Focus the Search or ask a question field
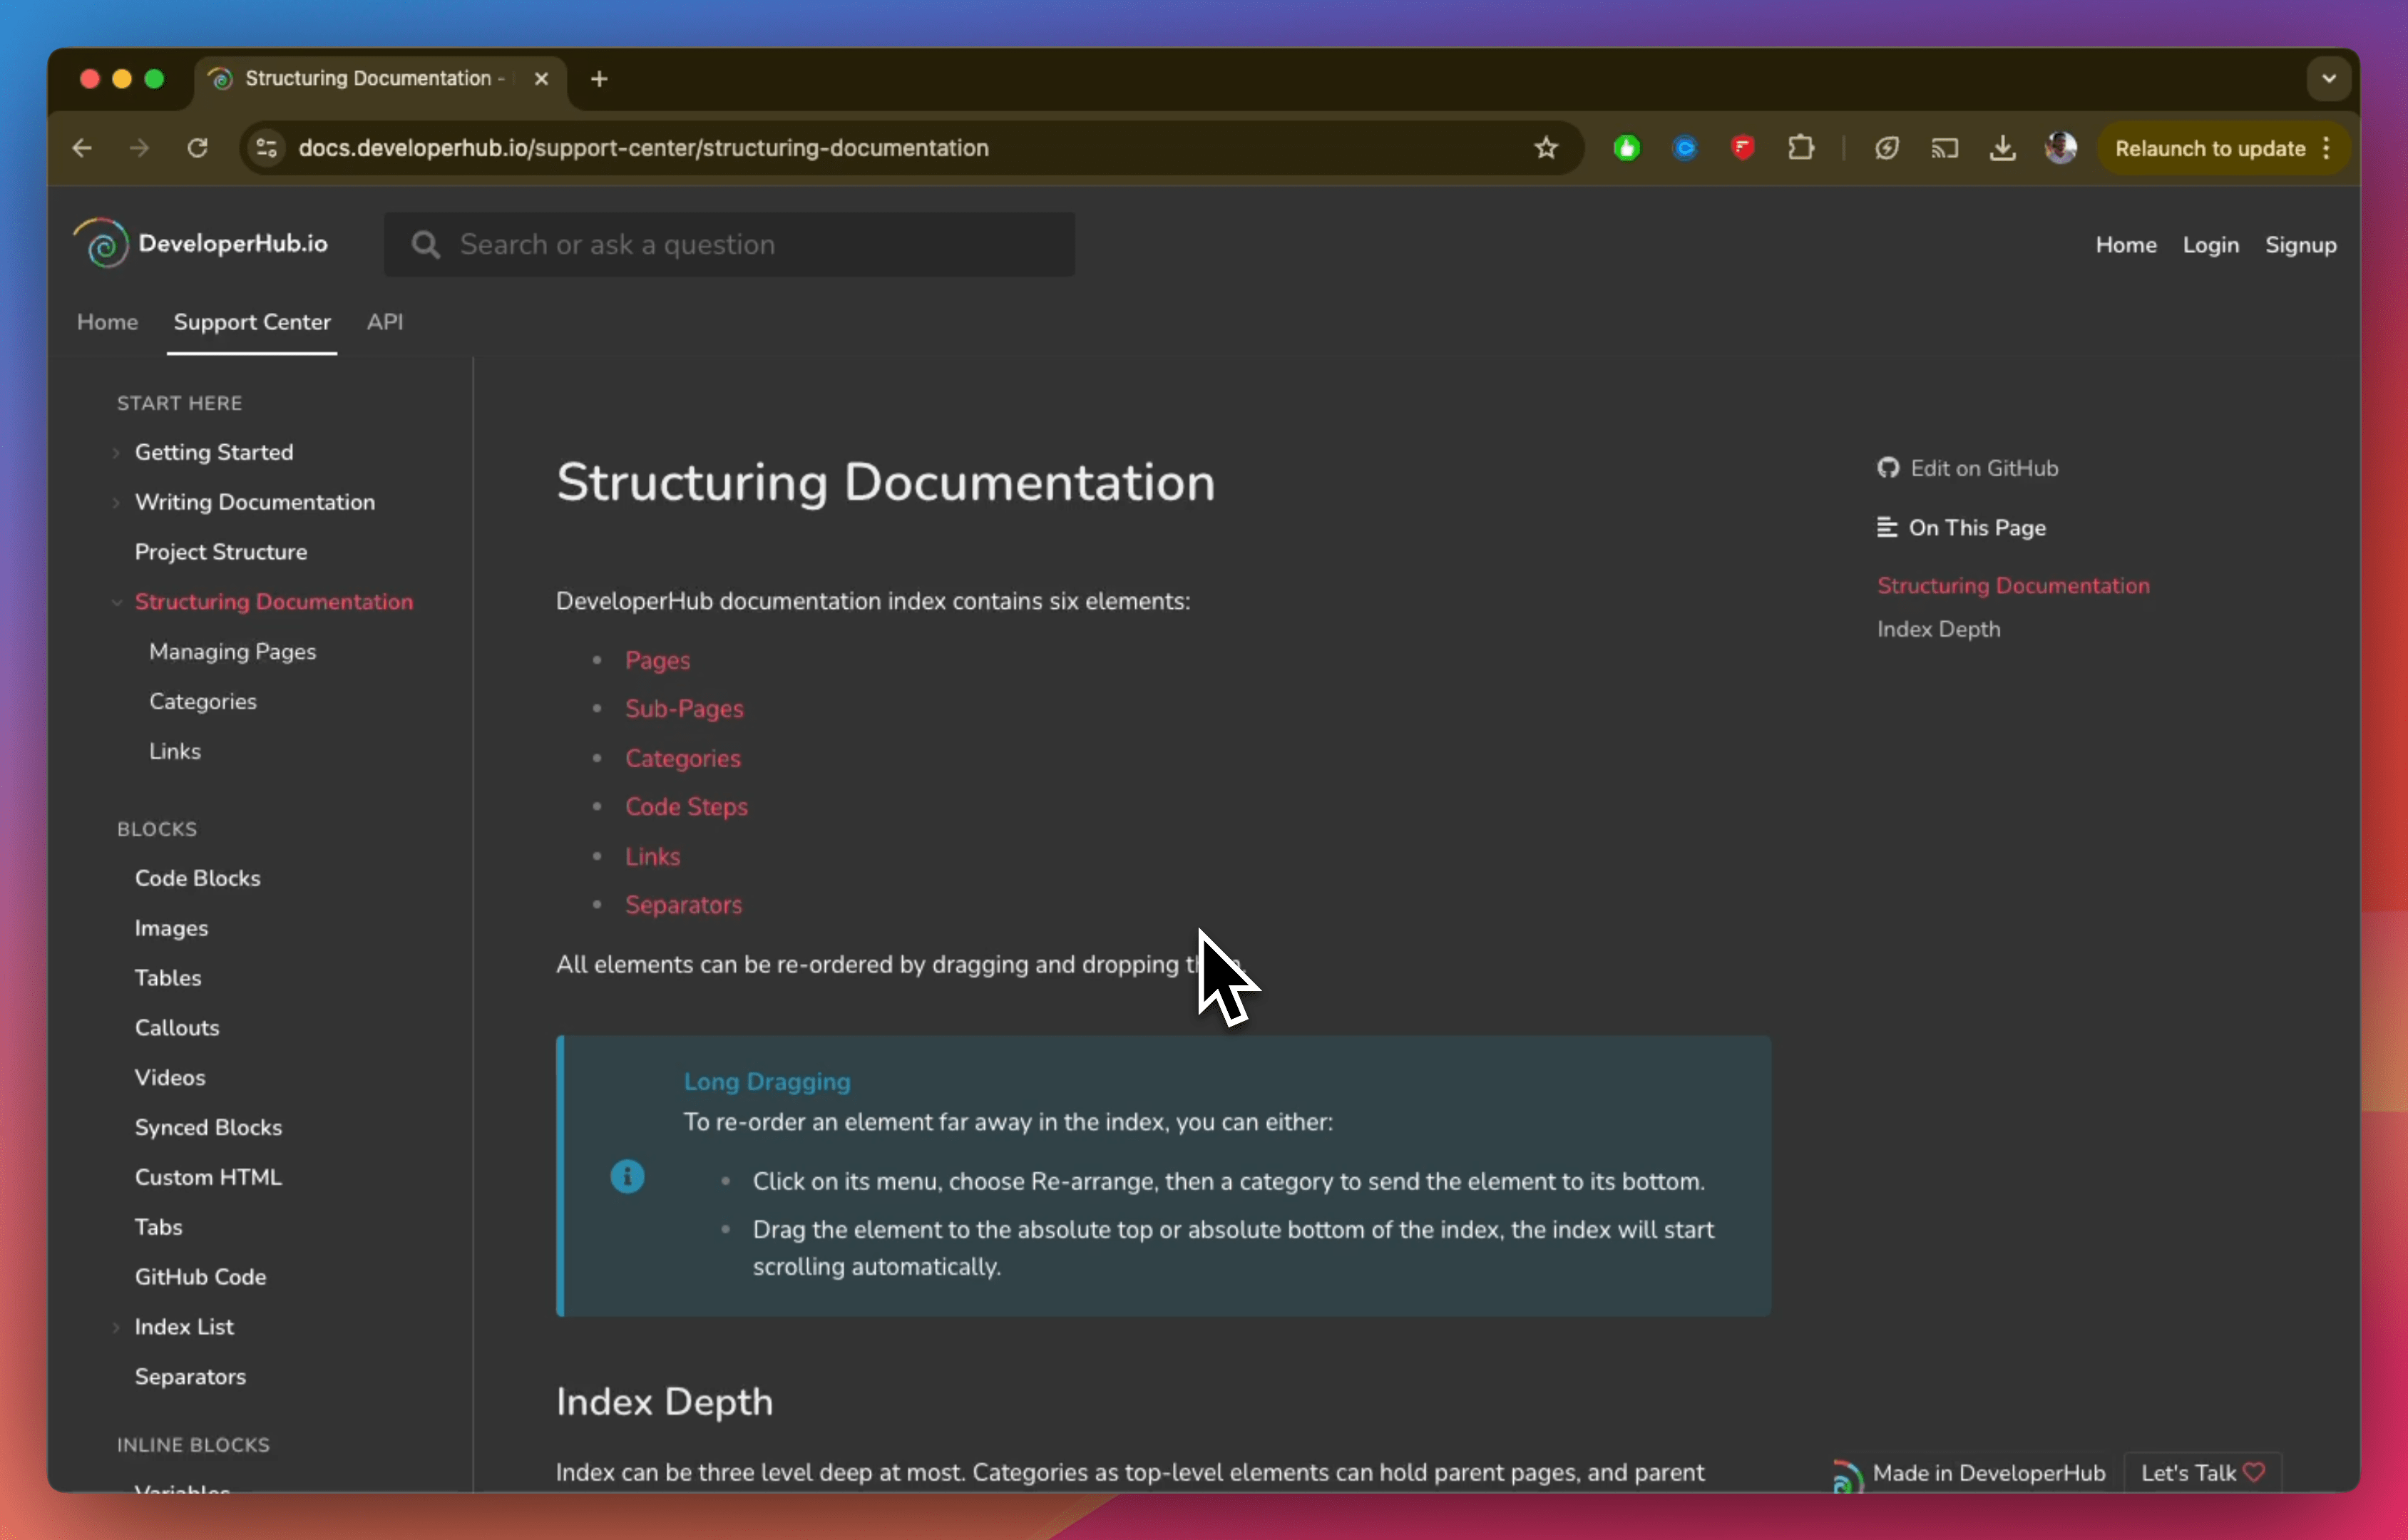The image size is (2408, 1540). click(x=729, y=245)
